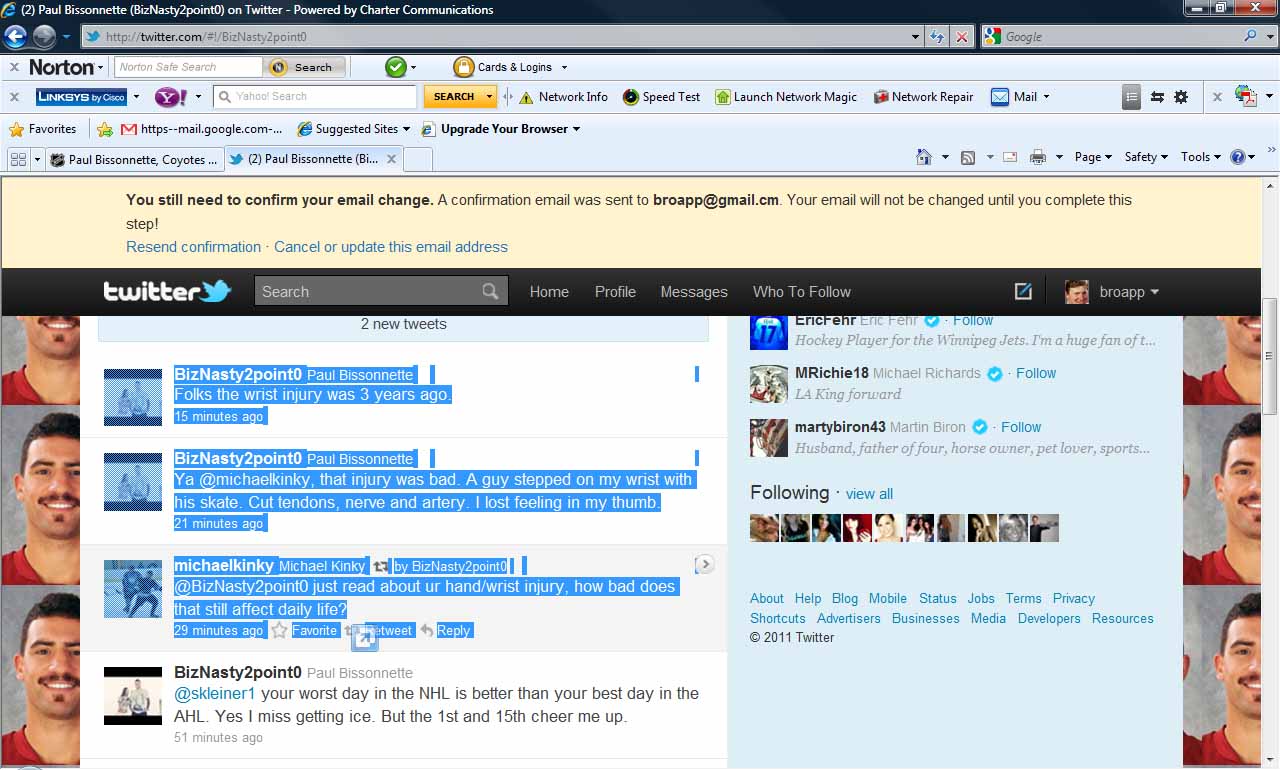
Task: Click the compose new tweet icon
Action: 1023,291
